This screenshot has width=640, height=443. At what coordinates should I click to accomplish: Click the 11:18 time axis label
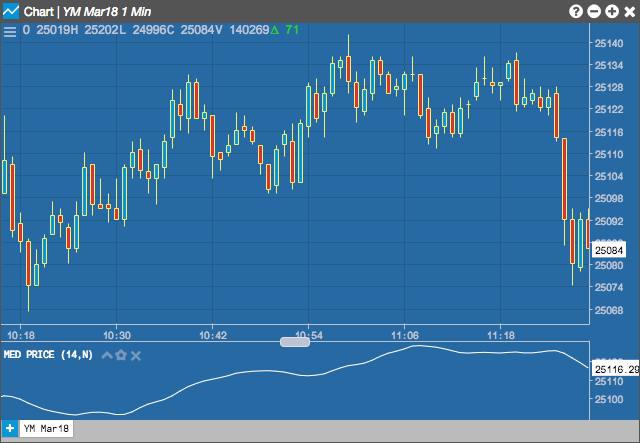click(x=501, y=336)
